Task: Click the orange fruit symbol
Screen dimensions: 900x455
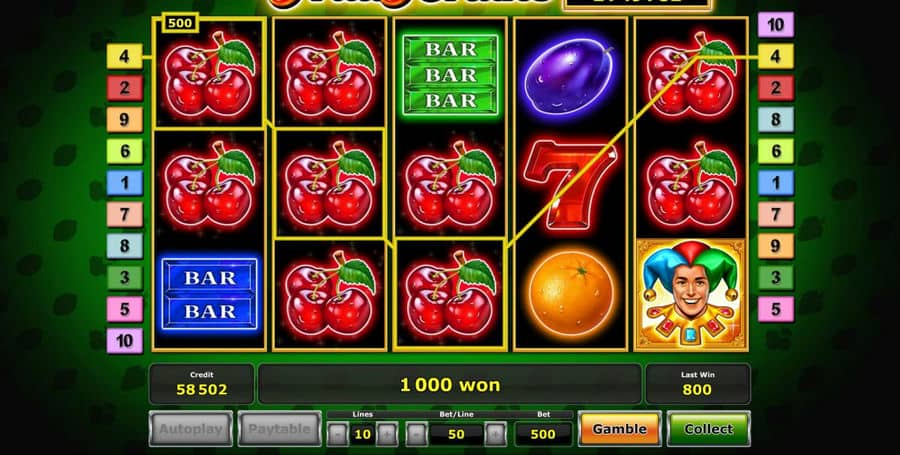Action: tap(571, 293)
